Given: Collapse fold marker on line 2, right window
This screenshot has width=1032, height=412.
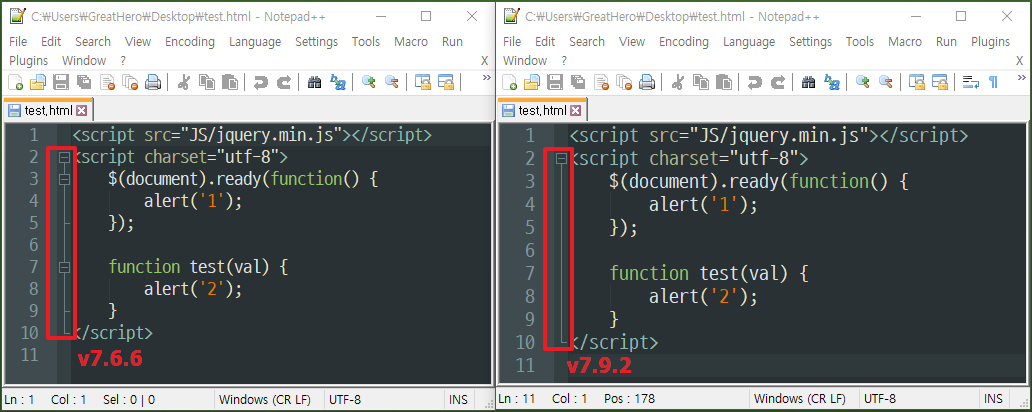Looking at the screenshot, I should (x=561, y=159).
